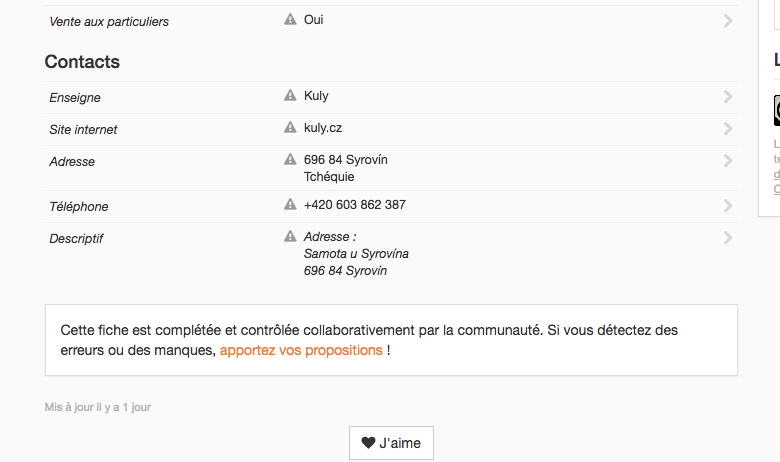
Task: Click the Vente aux particuliers label
Action: tap(109, 22)
